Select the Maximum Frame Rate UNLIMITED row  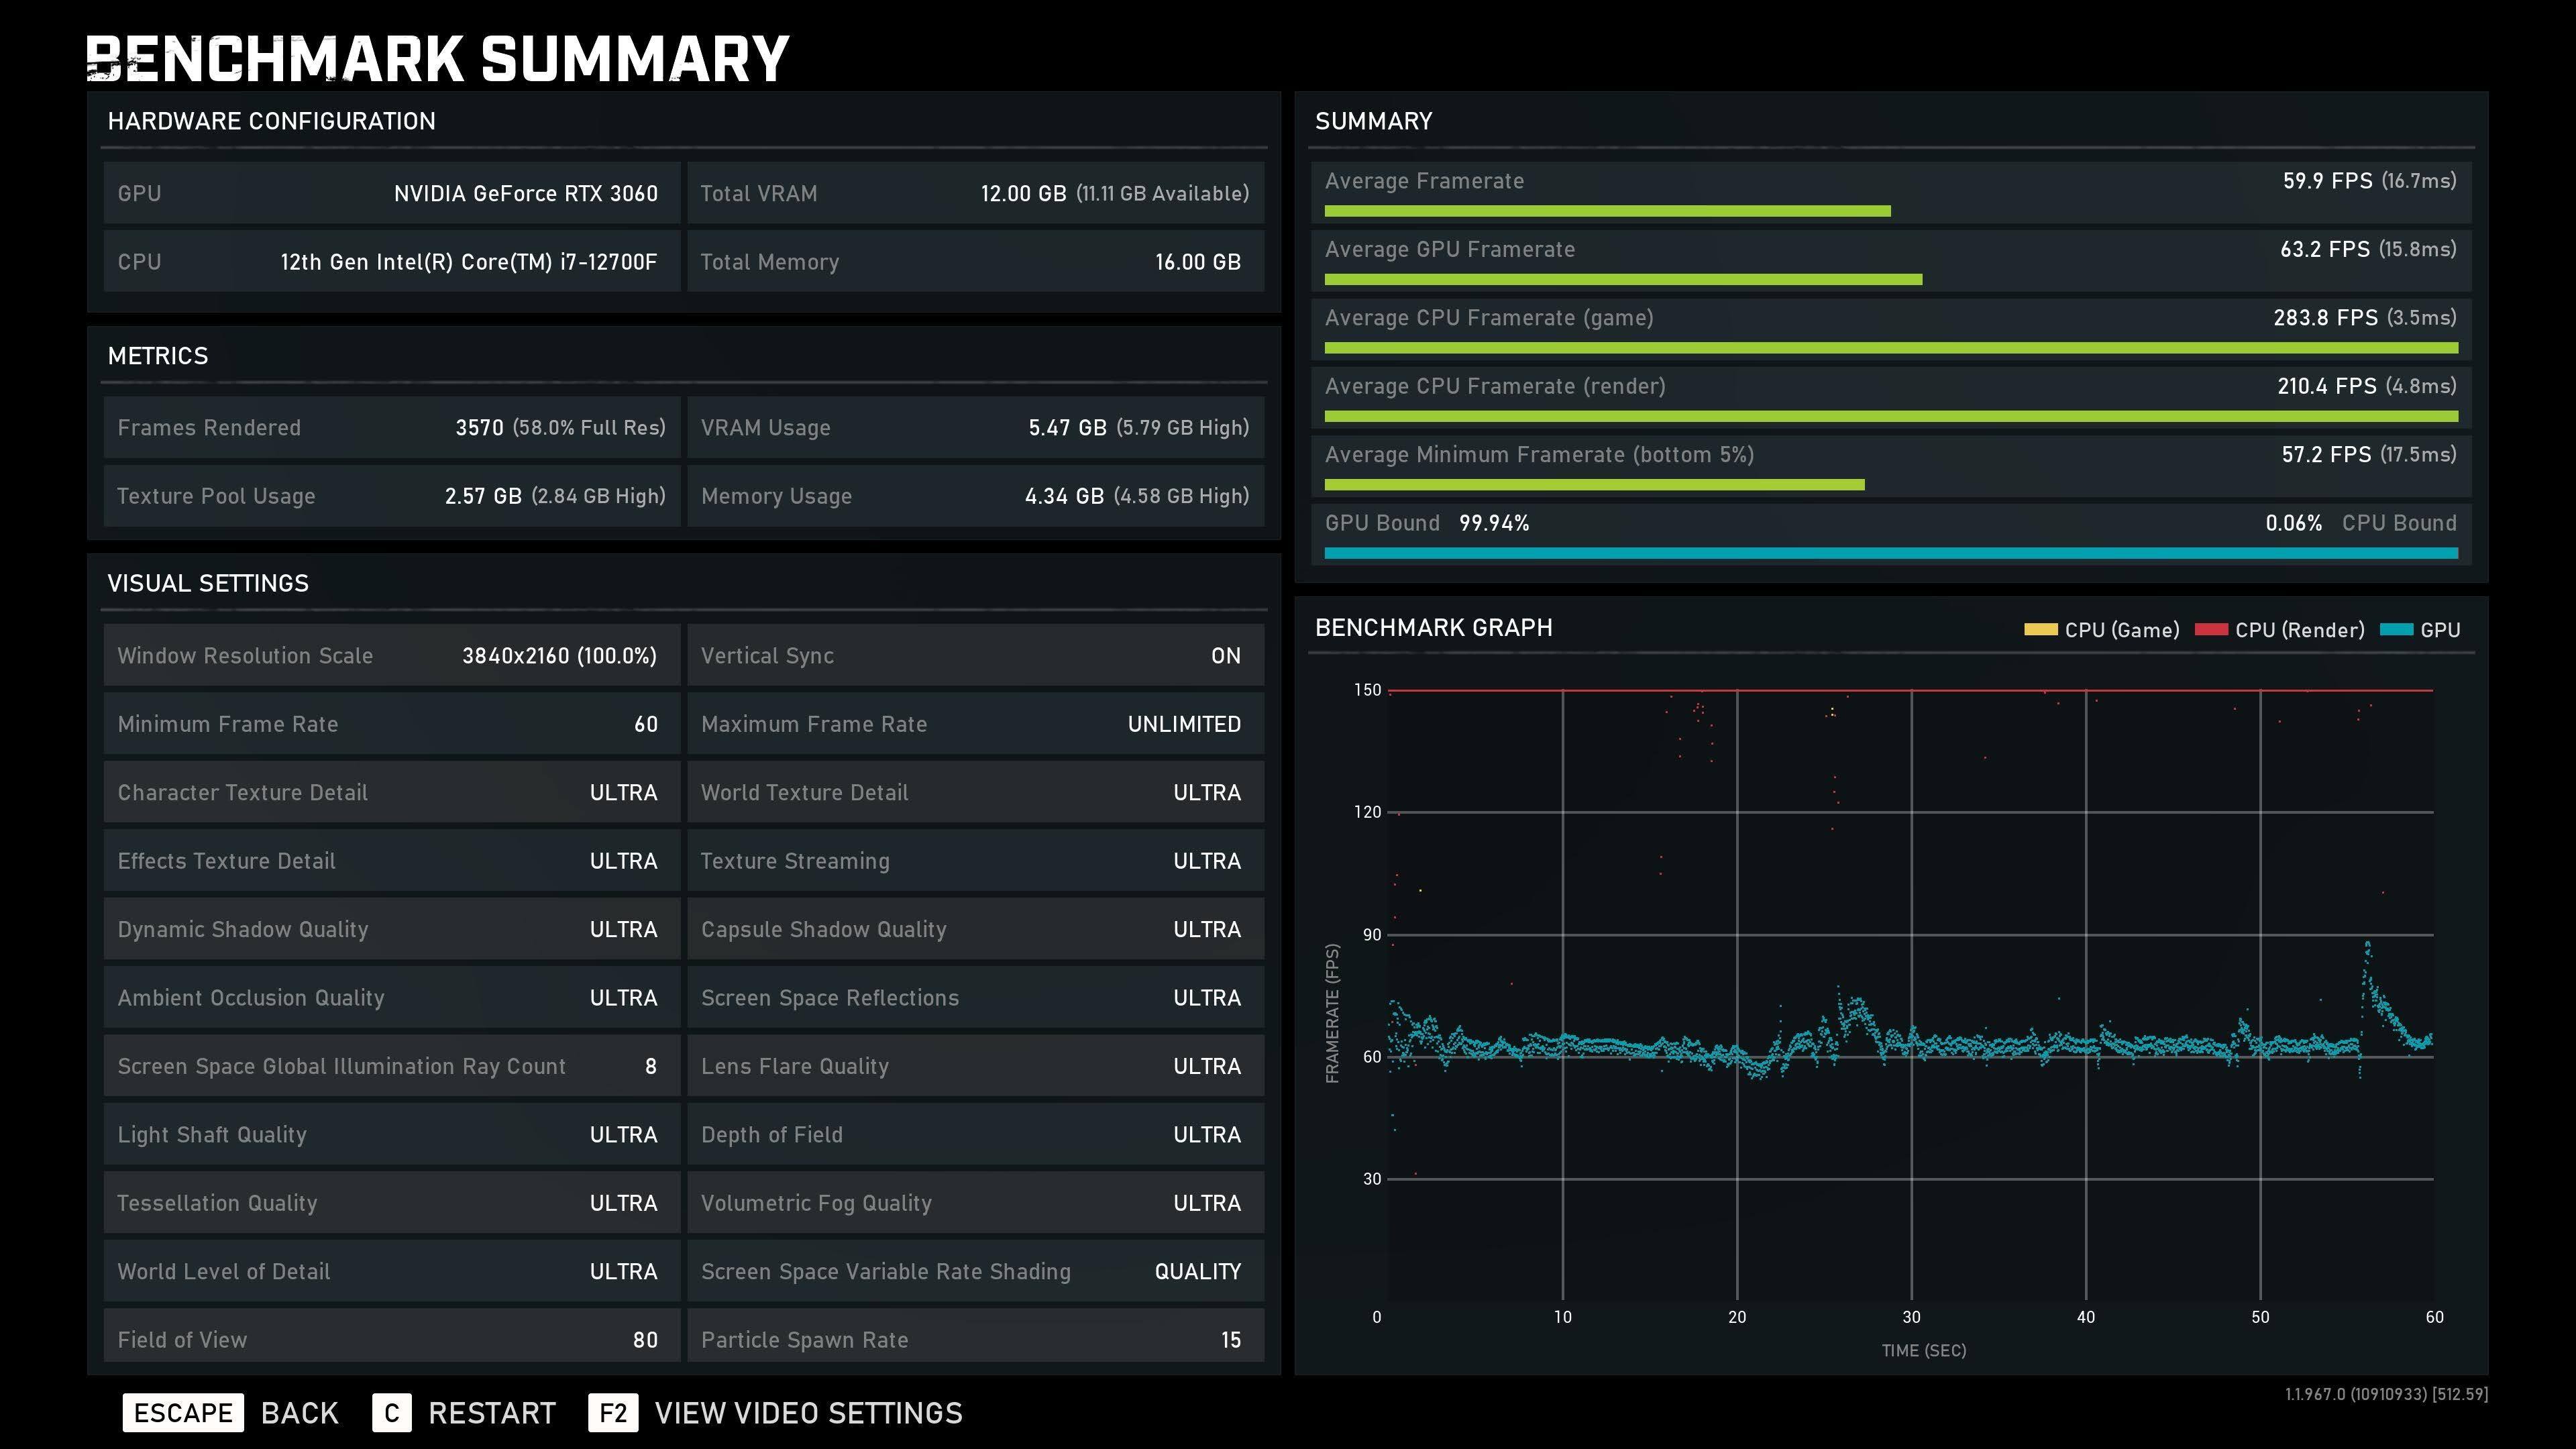coord(975,723)
